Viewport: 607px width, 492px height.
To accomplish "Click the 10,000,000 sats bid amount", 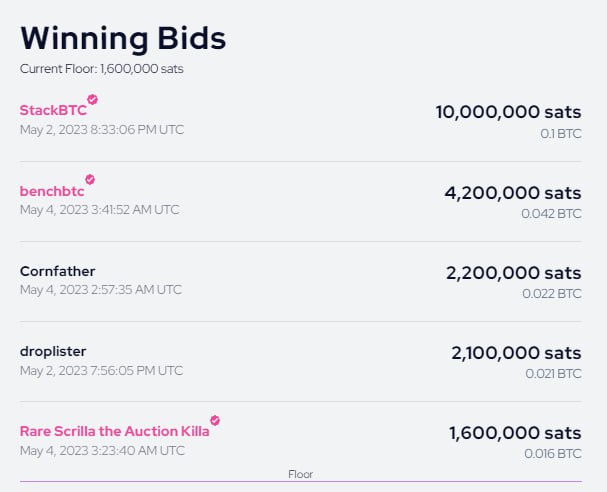I will tap(508, 112).
